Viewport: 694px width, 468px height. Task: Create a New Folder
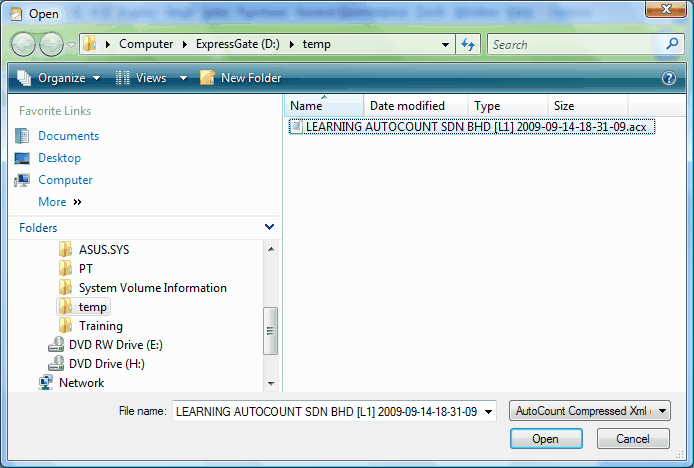[x=240, y=78]
